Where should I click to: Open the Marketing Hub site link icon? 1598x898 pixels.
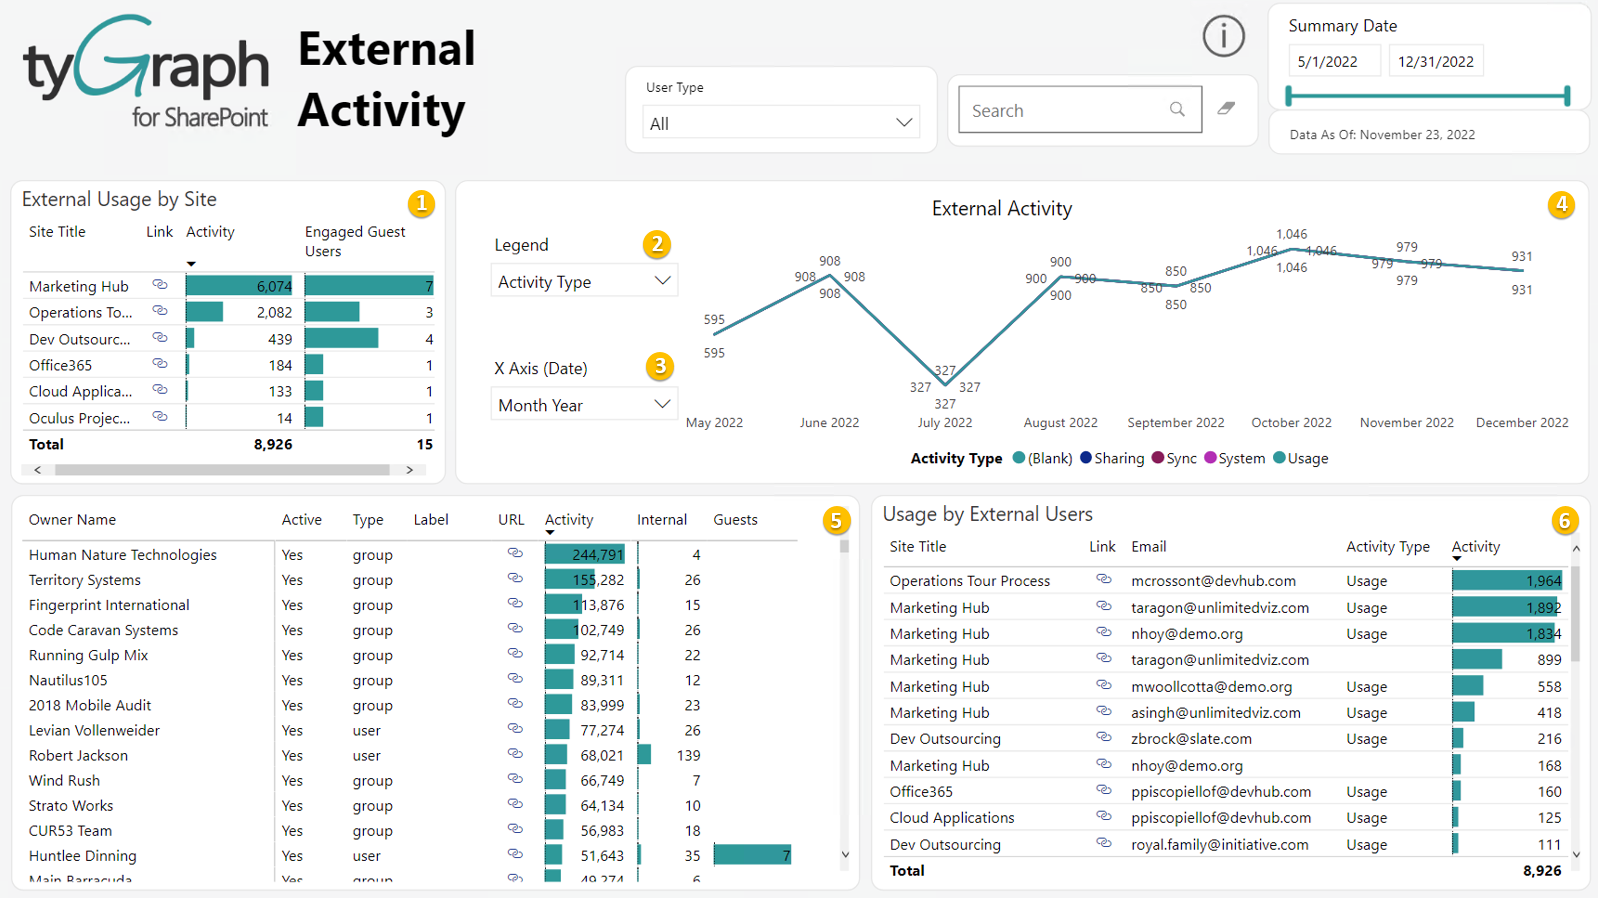tap(160, 286)
